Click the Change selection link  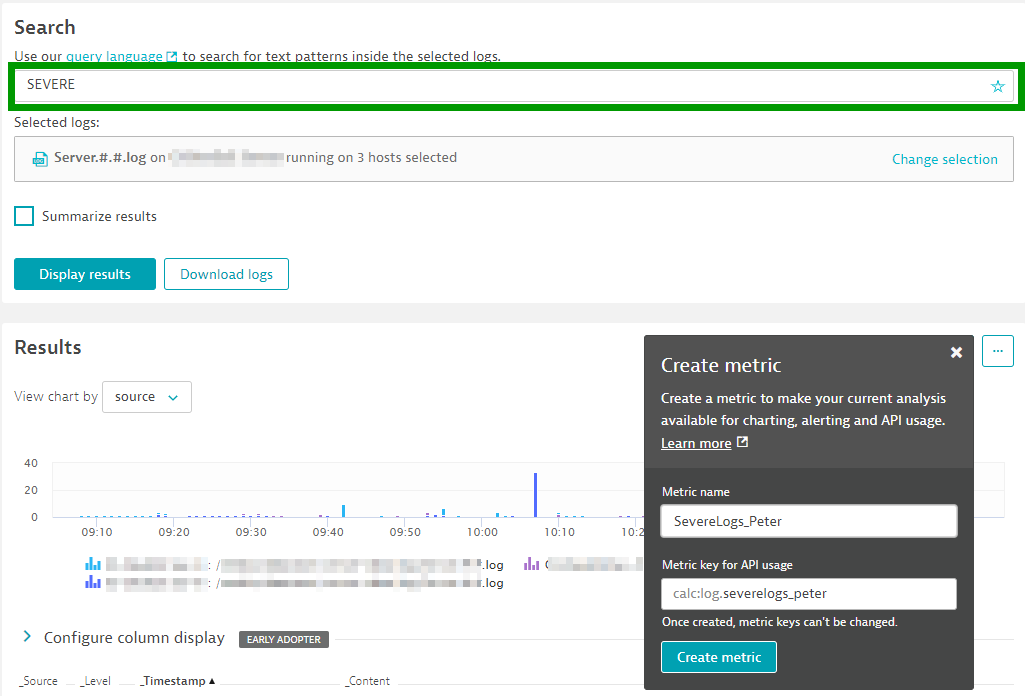[944, 159]
